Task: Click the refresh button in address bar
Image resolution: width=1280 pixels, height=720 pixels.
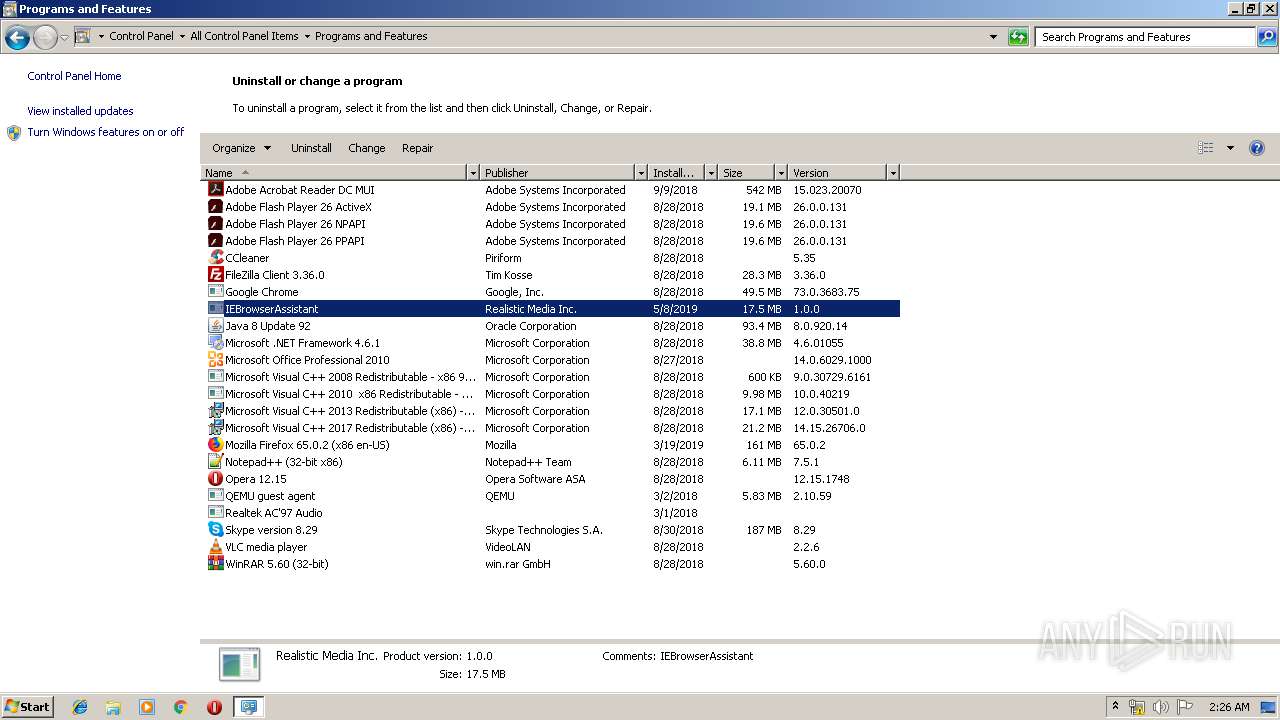Action: (1018, 37)
